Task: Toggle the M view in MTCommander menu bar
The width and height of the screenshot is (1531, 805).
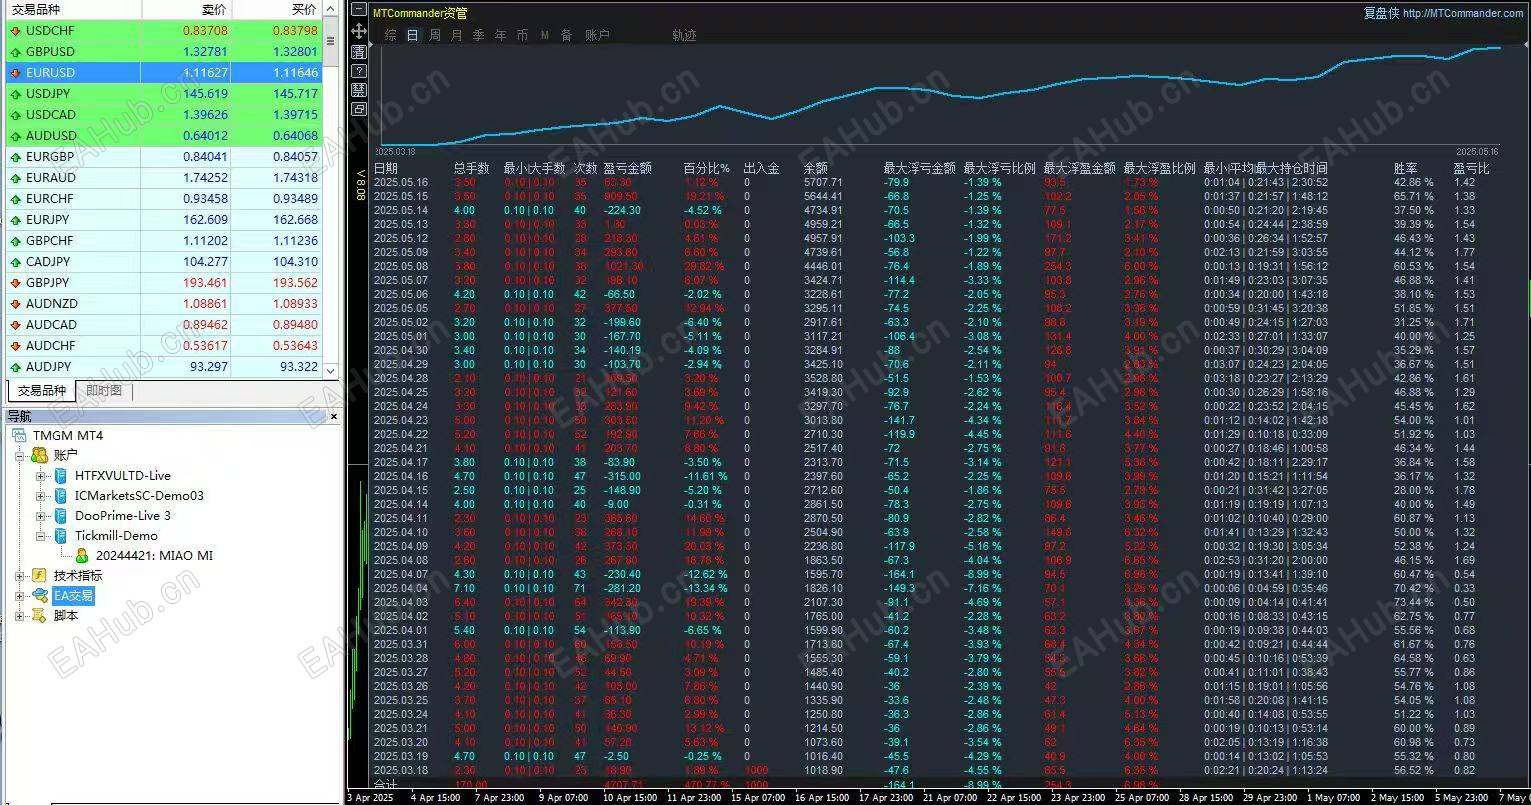Action: [x=543, y=34]
